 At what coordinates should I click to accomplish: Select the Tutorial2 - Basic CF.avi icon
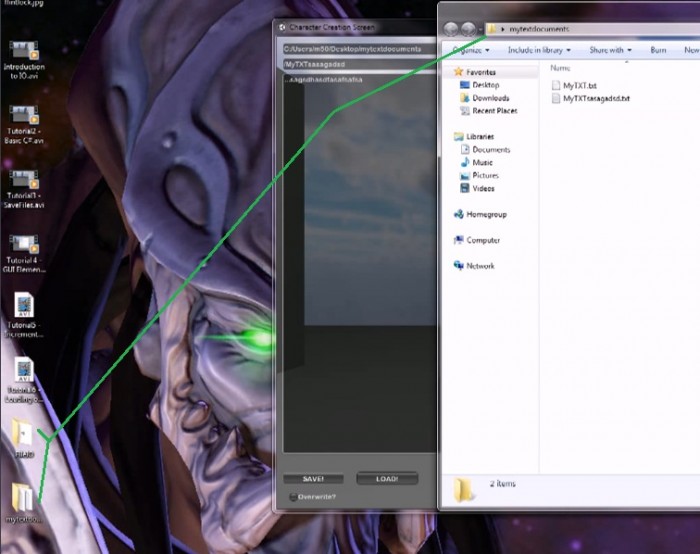tap(24, 125)
